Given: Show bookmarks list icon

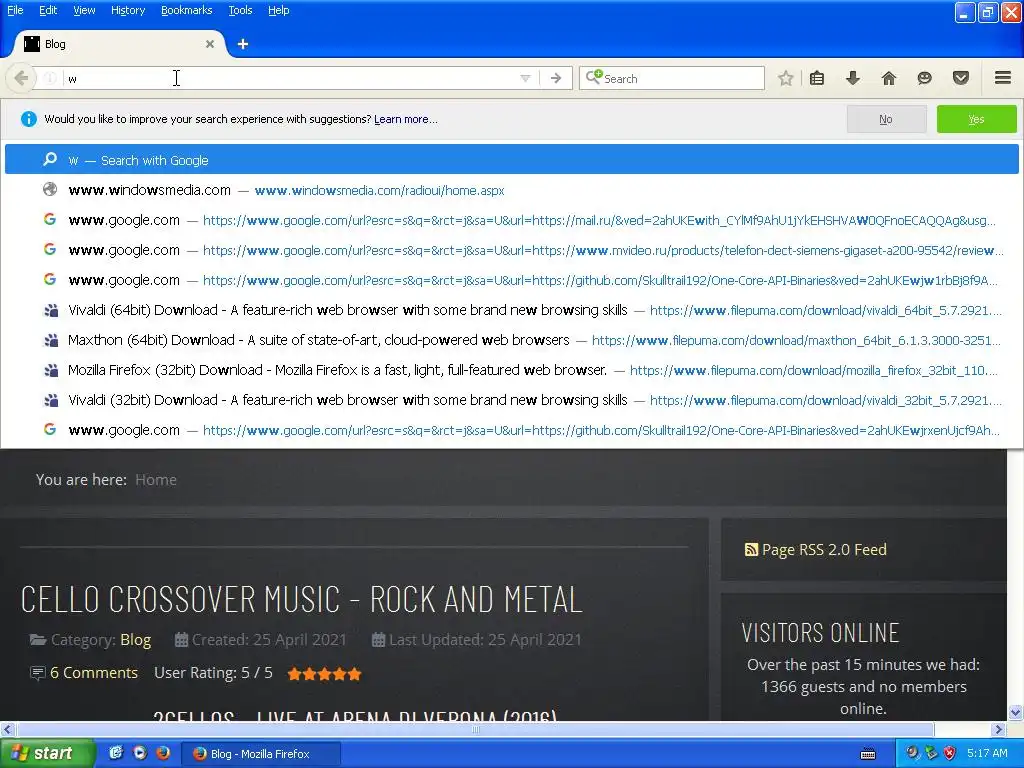Looking at the screenshot, I should [x=817, y=78].
